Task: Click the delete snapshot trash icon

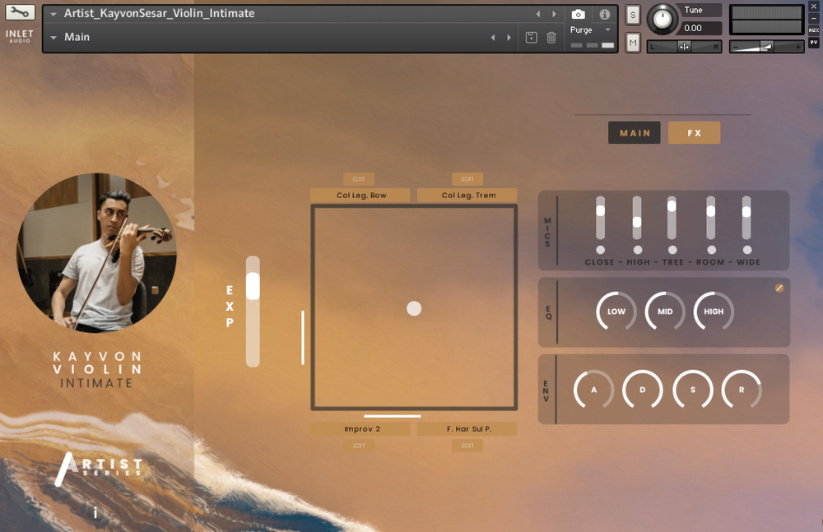Action: 551,38
